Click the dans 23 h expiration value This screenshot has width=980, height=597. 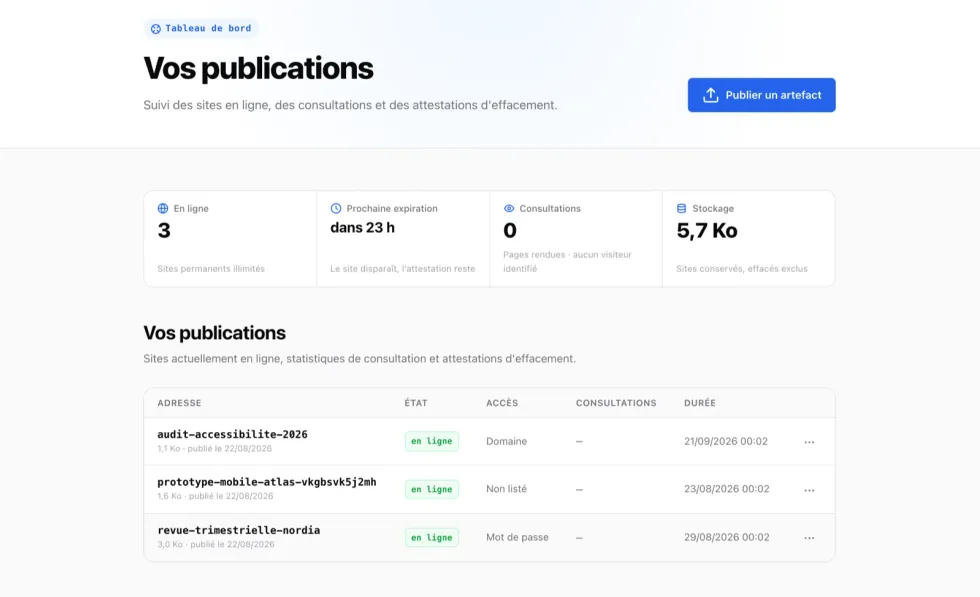click(362, 228)
